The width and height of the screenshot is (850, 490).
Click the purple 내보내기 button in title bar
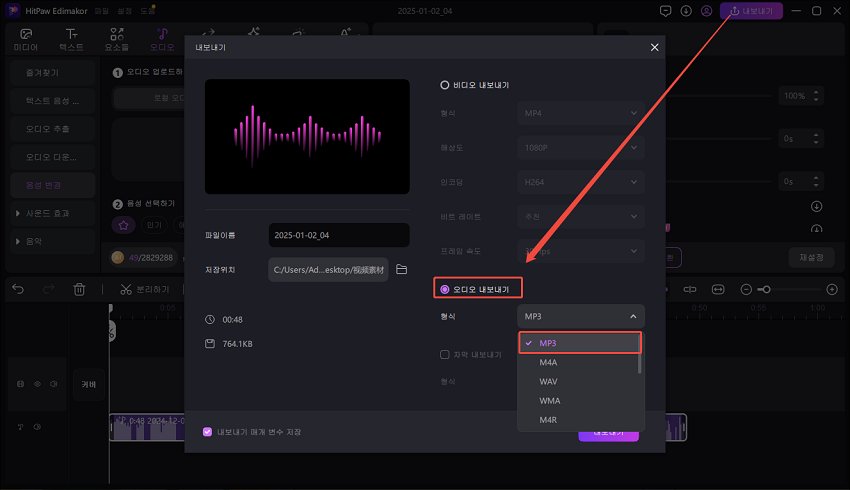coord(750,11)
